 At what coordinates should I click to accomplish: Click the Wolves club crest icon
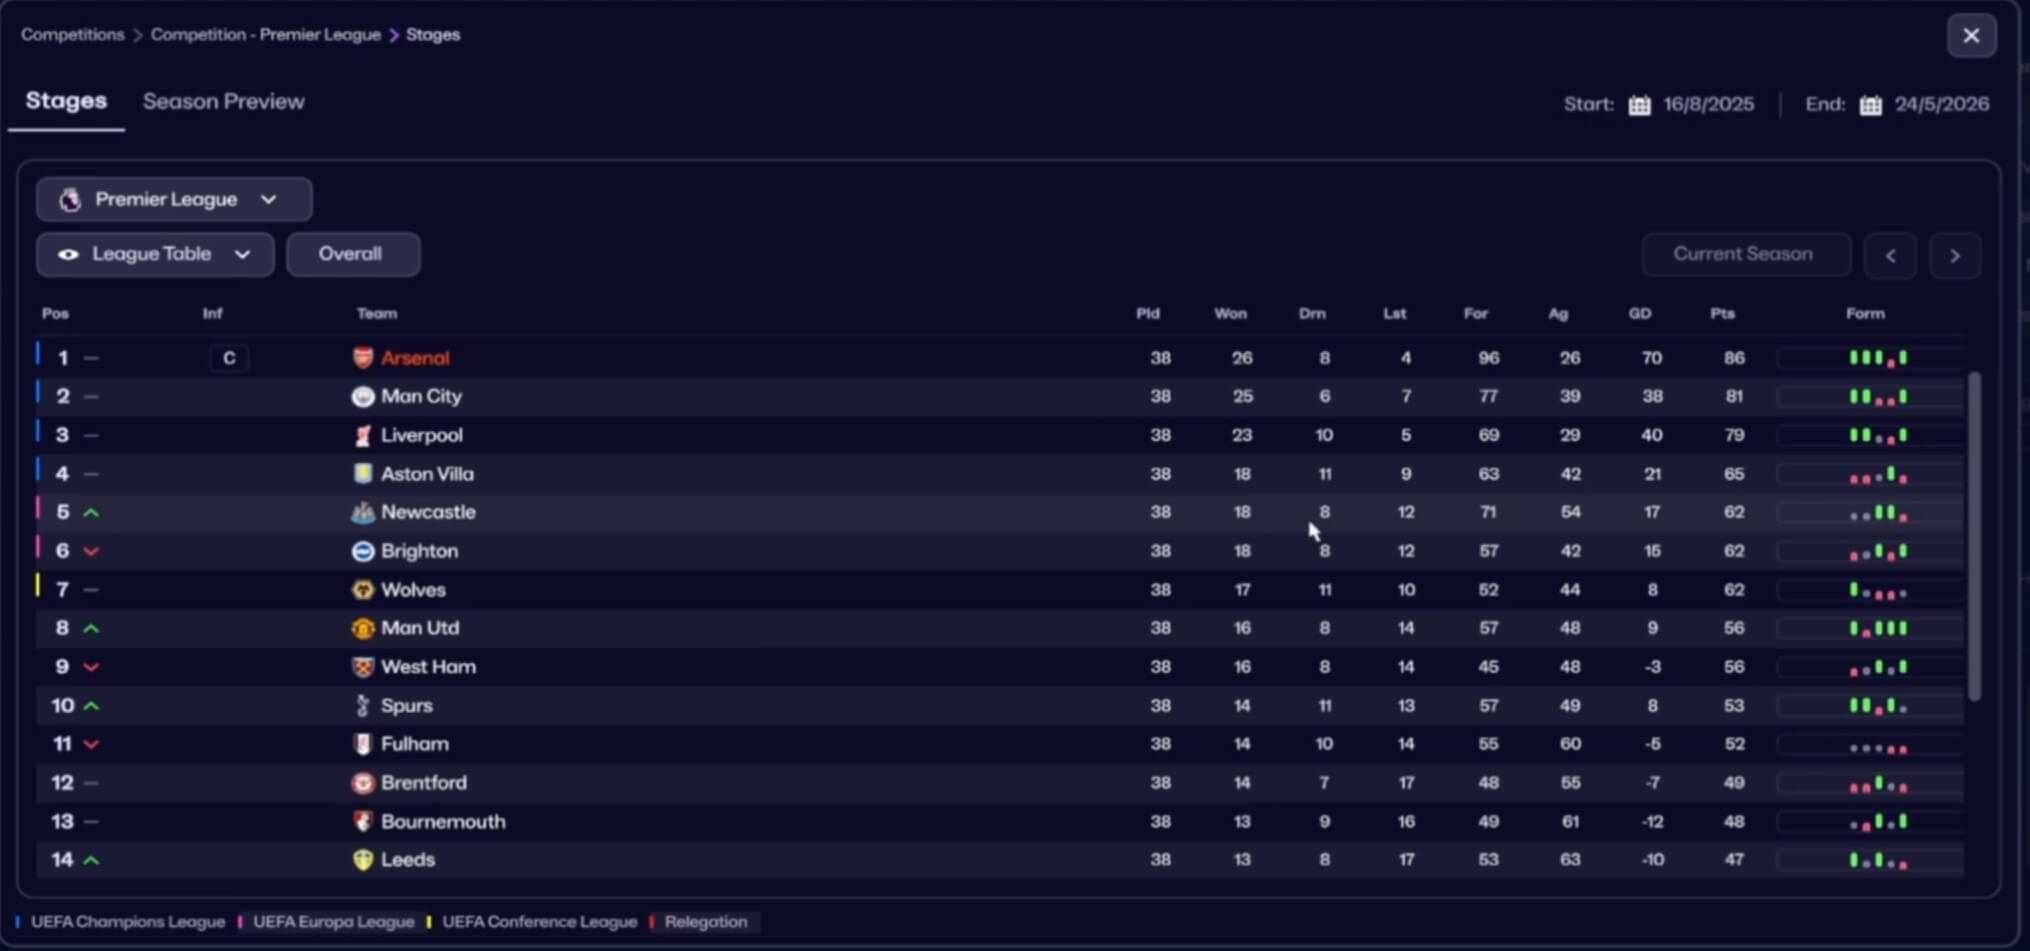(x=362, y=590)
